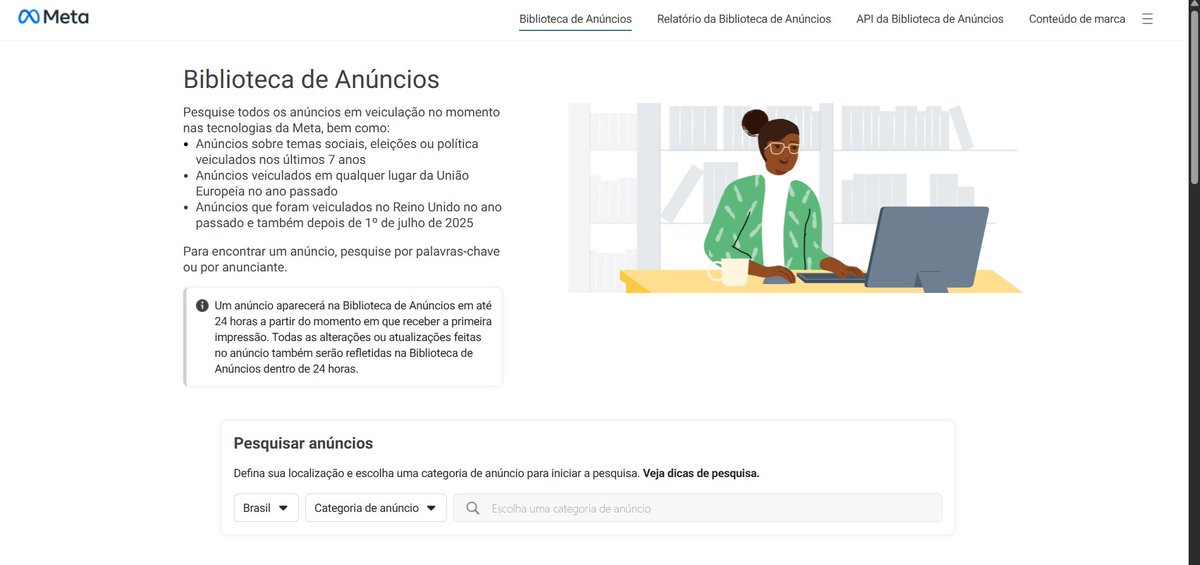Open Relatório da Biblioteca de Anúncios tab

click(x=744, y=19)
